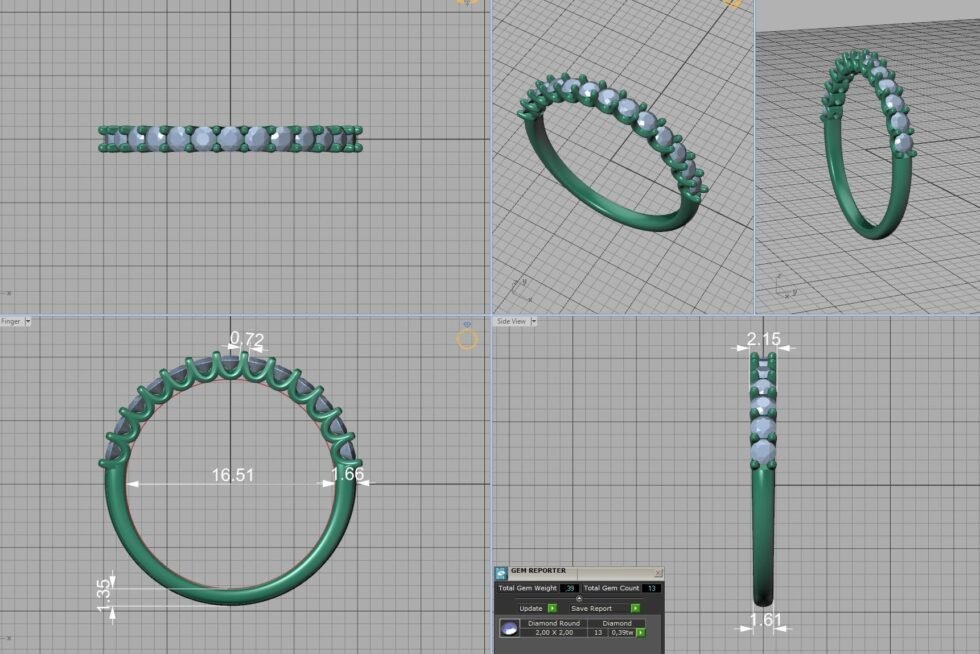Click the green Update arrow button
Screen dimensions: 980x654
coord(552,608)
